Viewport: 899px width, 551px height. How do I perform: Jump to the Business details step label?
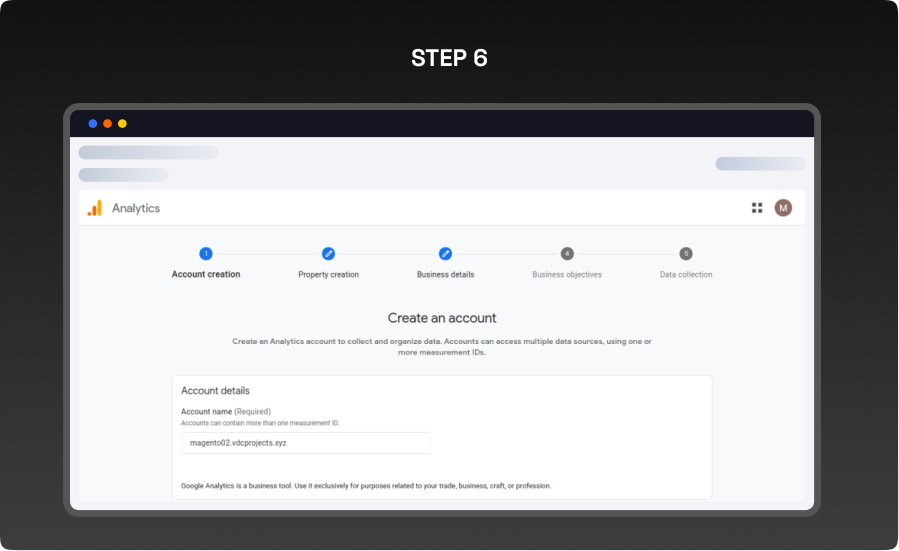[445, 274]
